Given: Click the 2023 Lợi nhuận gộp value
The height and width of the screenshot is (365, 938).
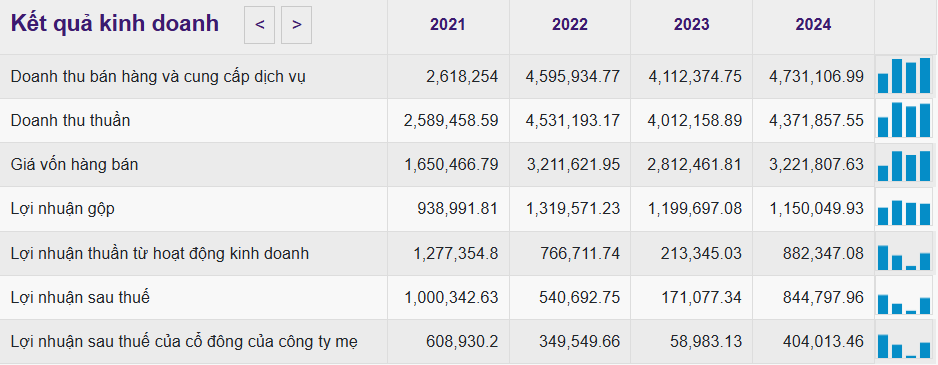Looking at the screenshot, I should coord(695,208).
